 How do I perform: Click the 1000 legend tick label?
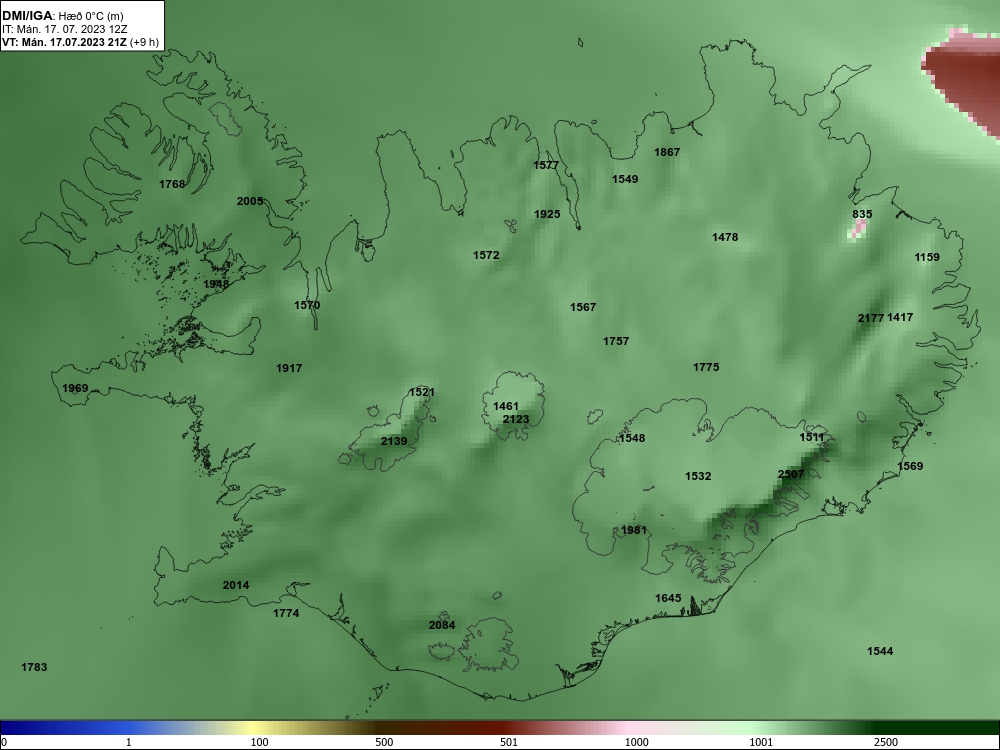coord(636,742)
